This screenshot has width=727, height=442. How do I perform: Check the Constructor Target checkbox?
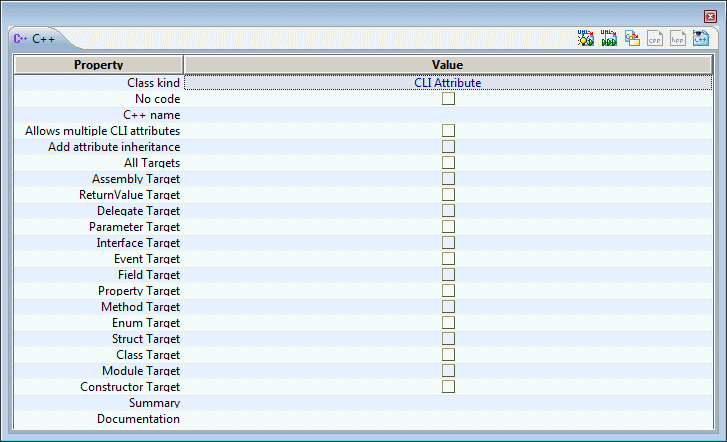[448, 387]
